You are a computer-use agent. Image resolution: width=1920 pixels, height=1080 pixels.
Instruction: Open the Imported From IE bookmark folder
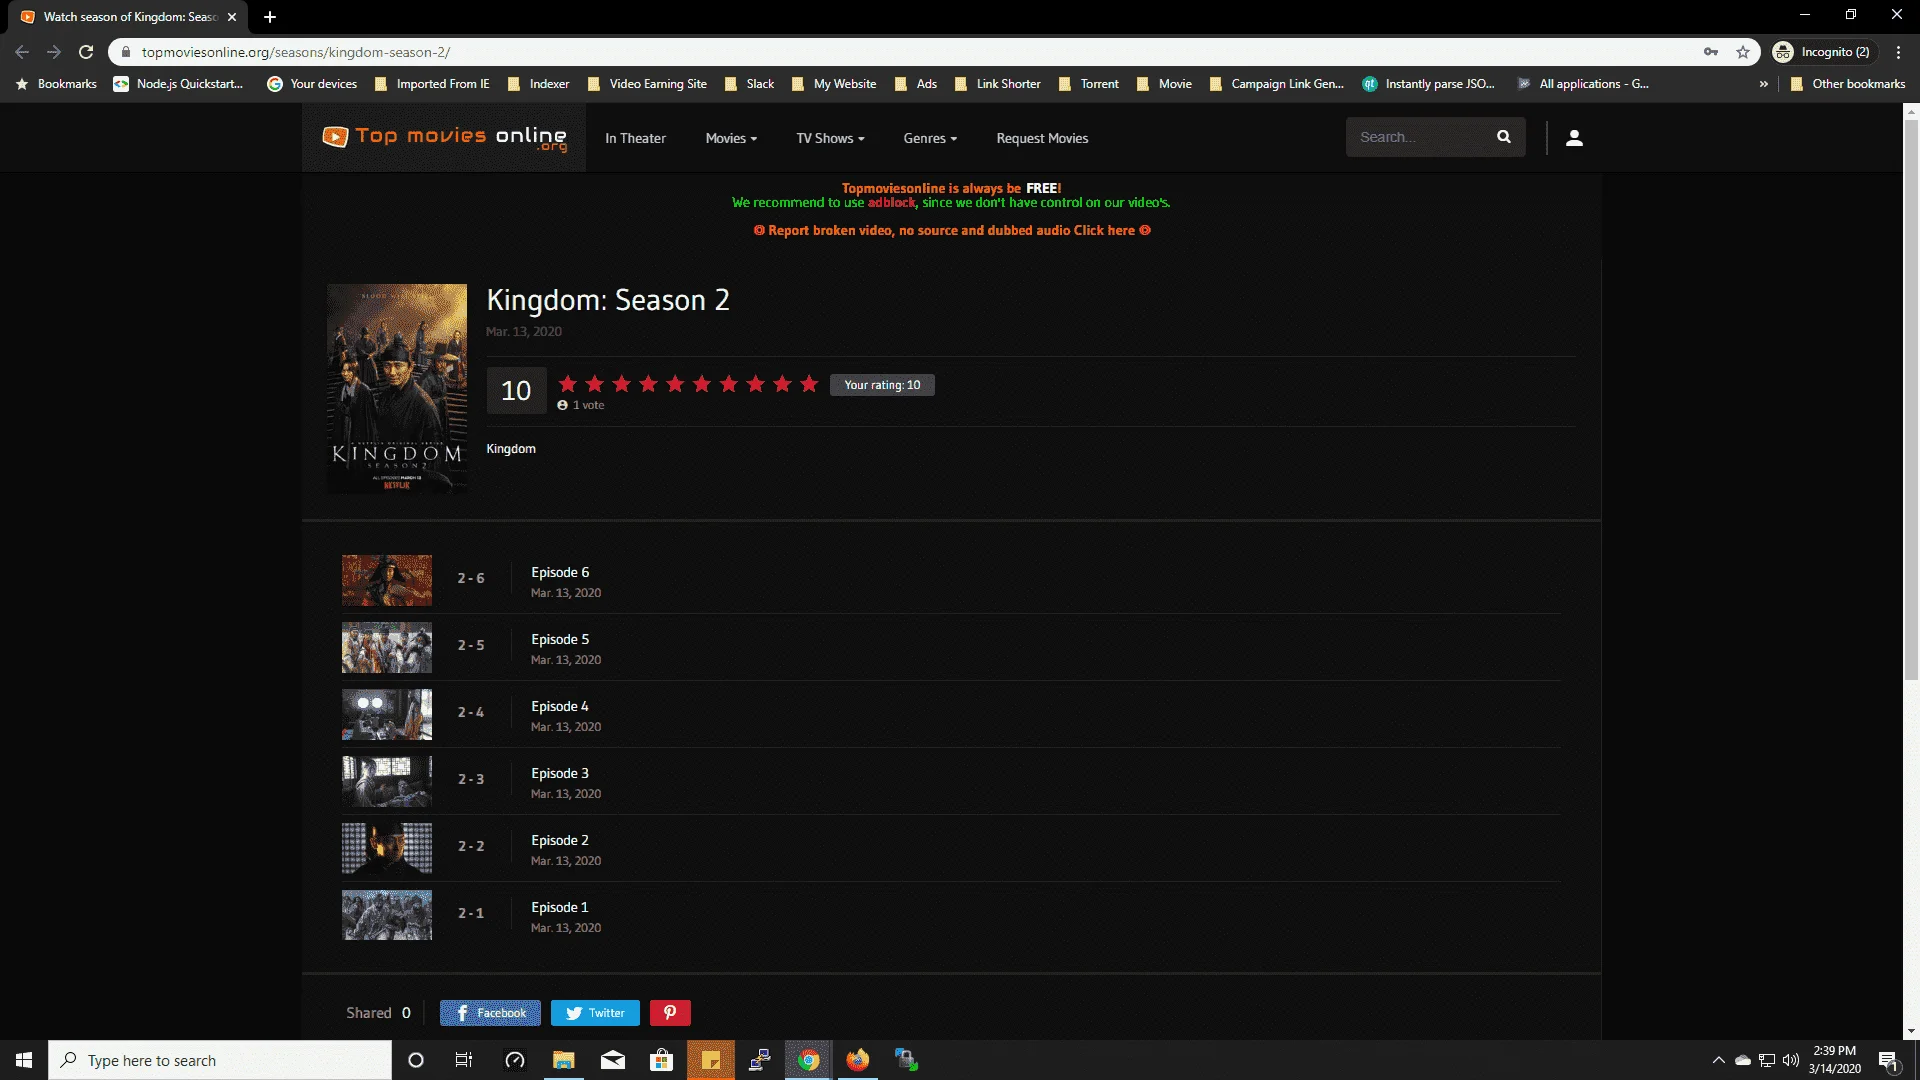click(432, 84)
